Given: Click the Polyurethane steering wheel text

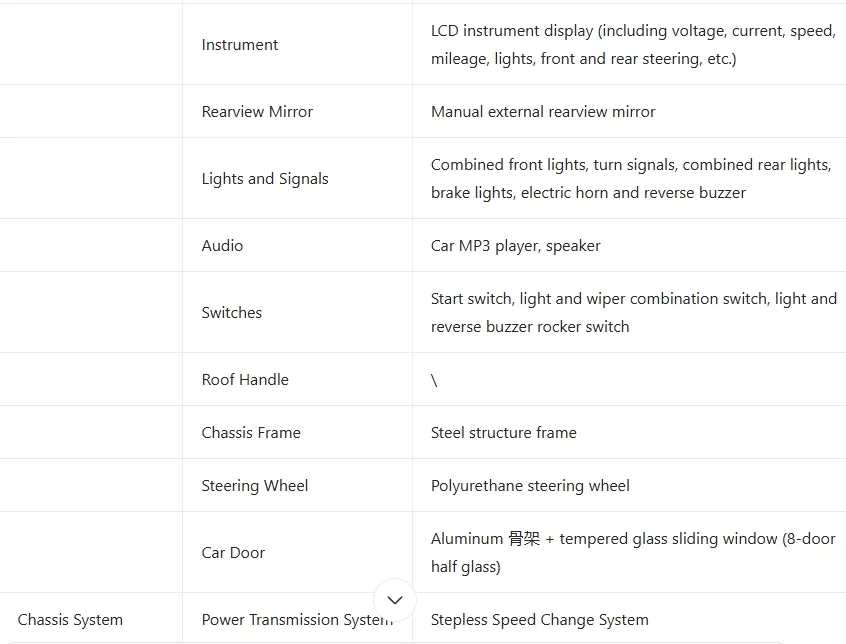Looking at the screenshot, I should coord(530,485).
